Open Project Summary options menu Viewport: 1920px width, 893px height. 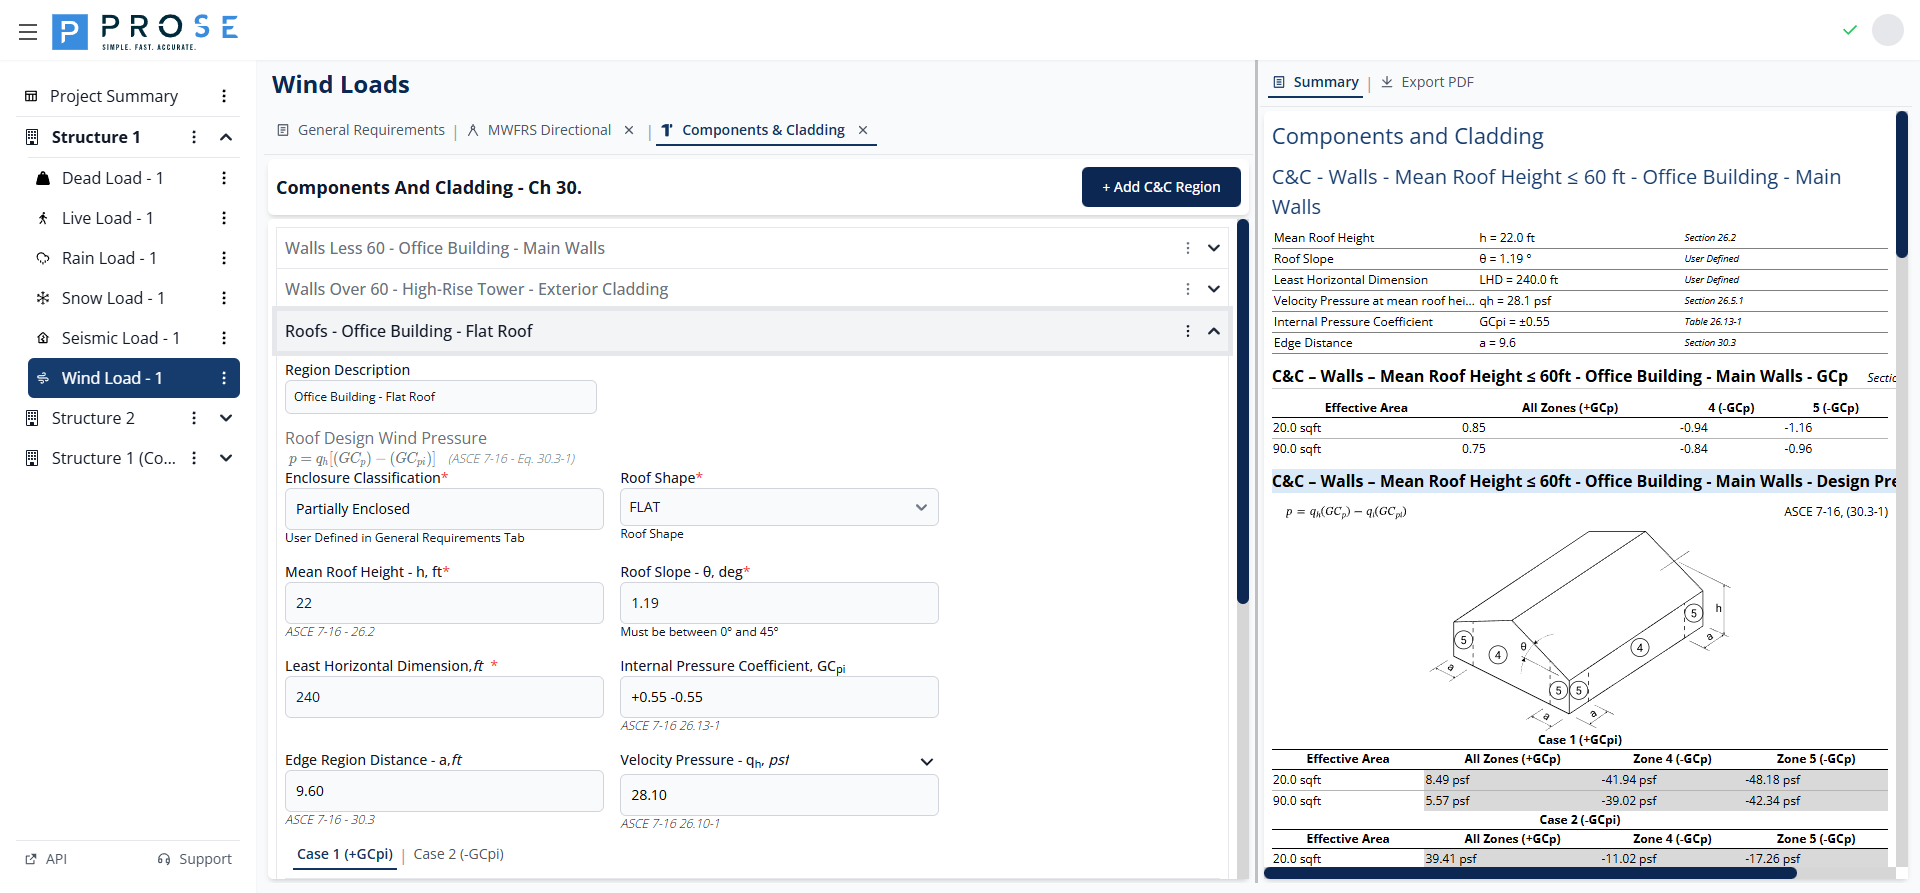pos(224,96)
